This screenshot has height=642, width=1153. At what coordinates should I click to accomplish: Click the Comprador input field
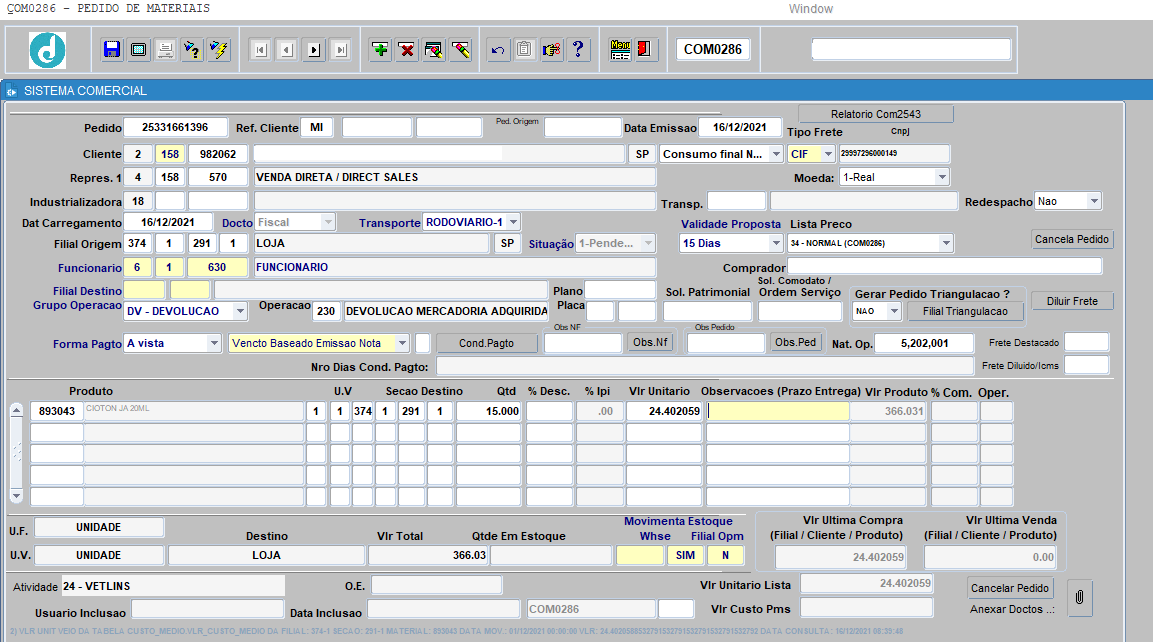(944, 267)
